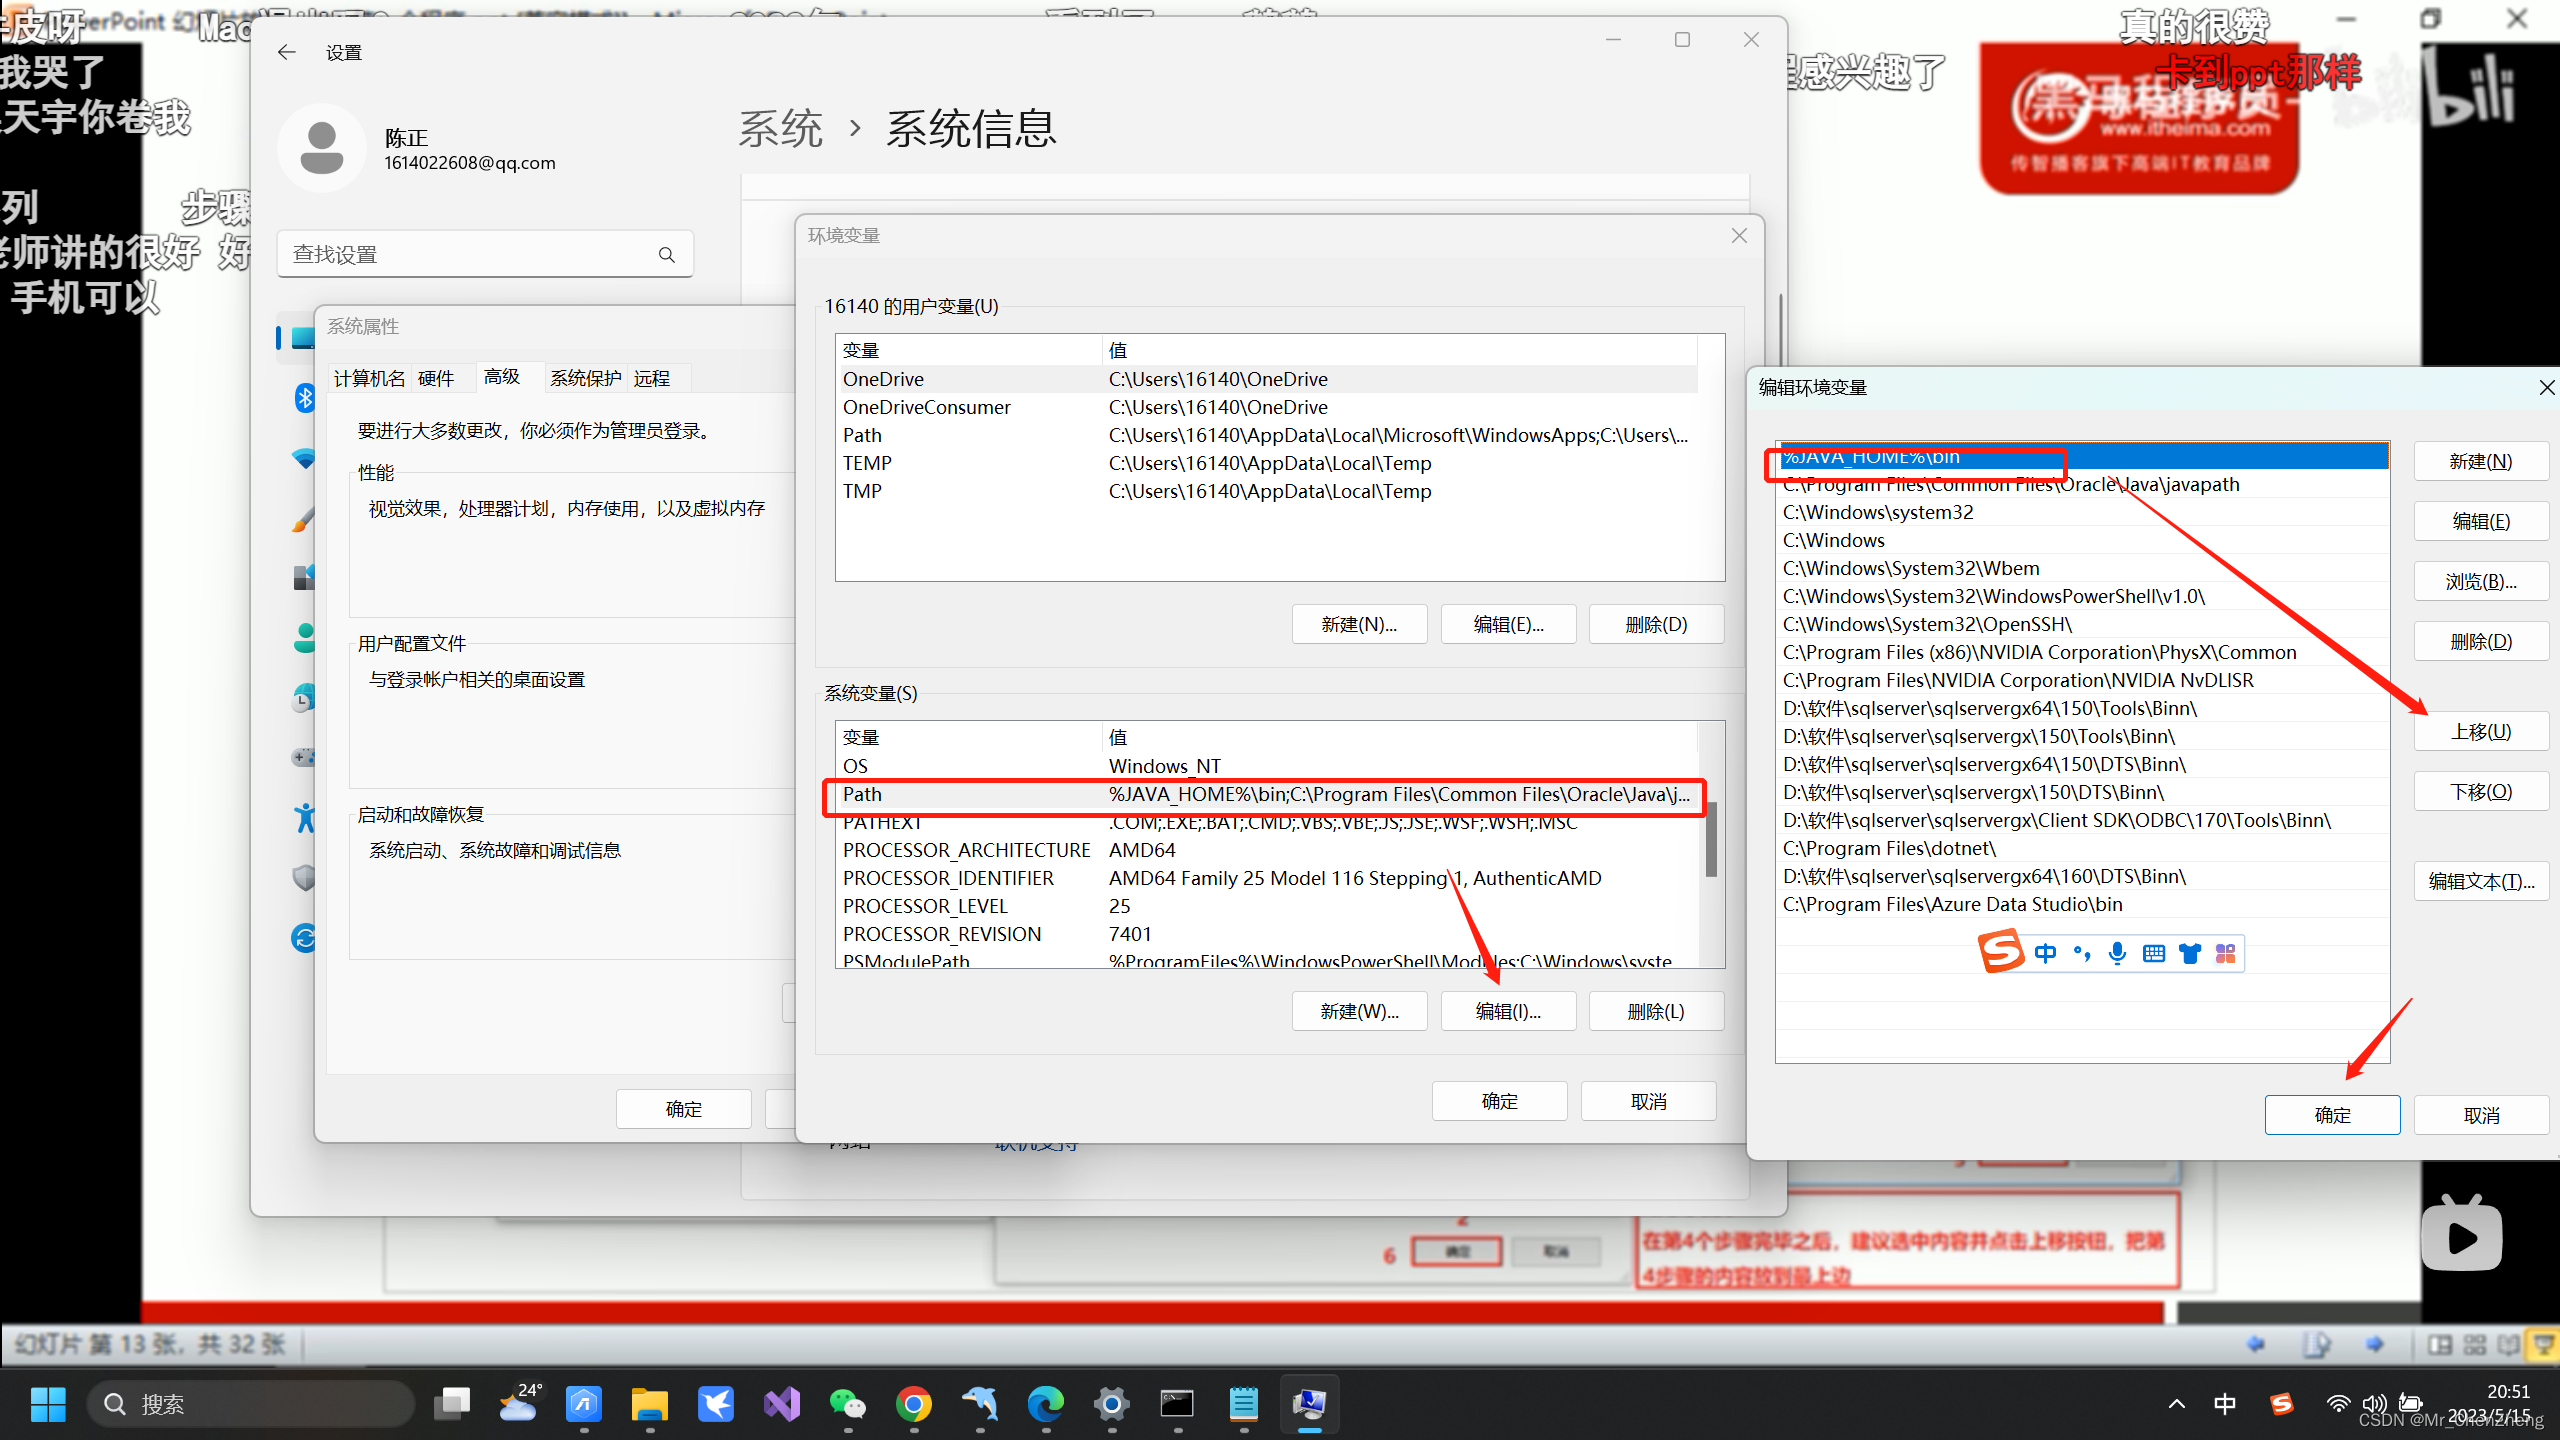Image resolution: width=2560 pixels, height=1440 pixels.
Task: Click 取消 in the 环境变量 dialog
Action: (1648, 1101)
